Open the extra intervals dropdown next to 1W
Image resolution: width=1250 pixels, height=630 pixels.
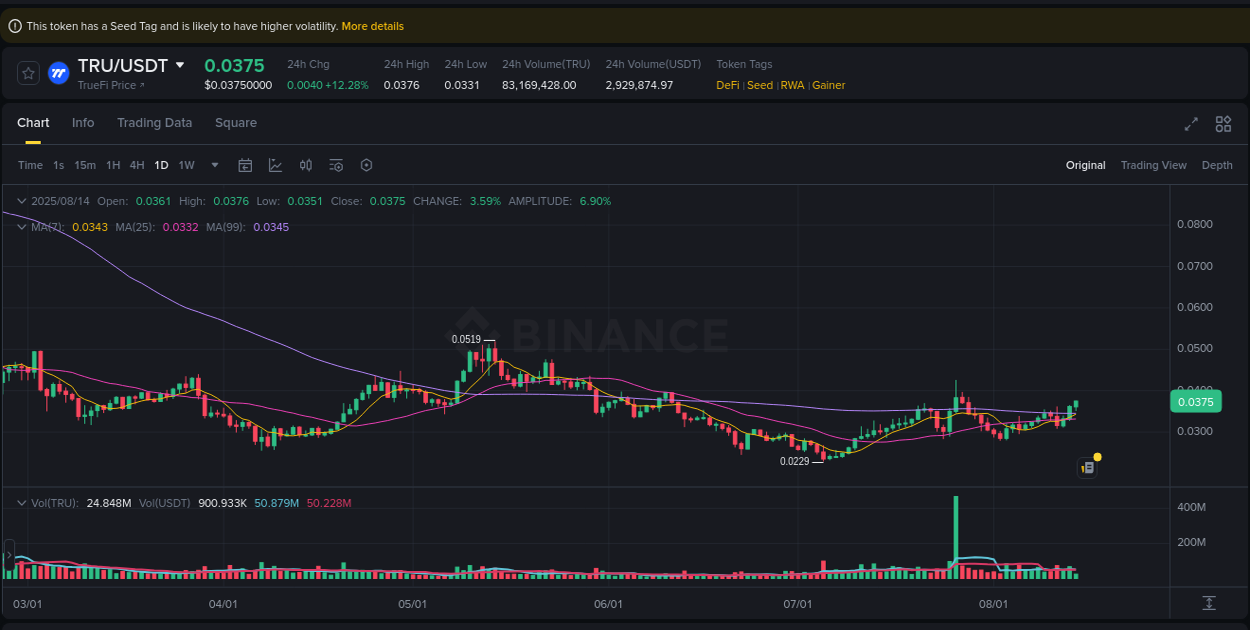click(213, 165)
